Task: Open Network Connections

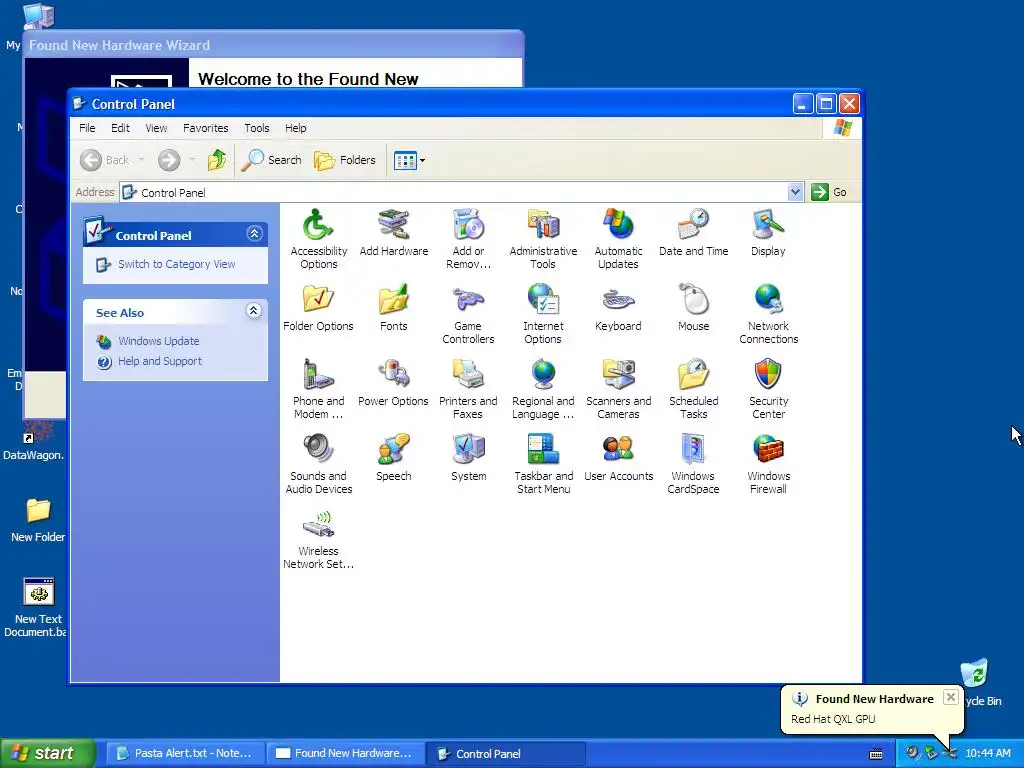Action: tap(768, 313)
